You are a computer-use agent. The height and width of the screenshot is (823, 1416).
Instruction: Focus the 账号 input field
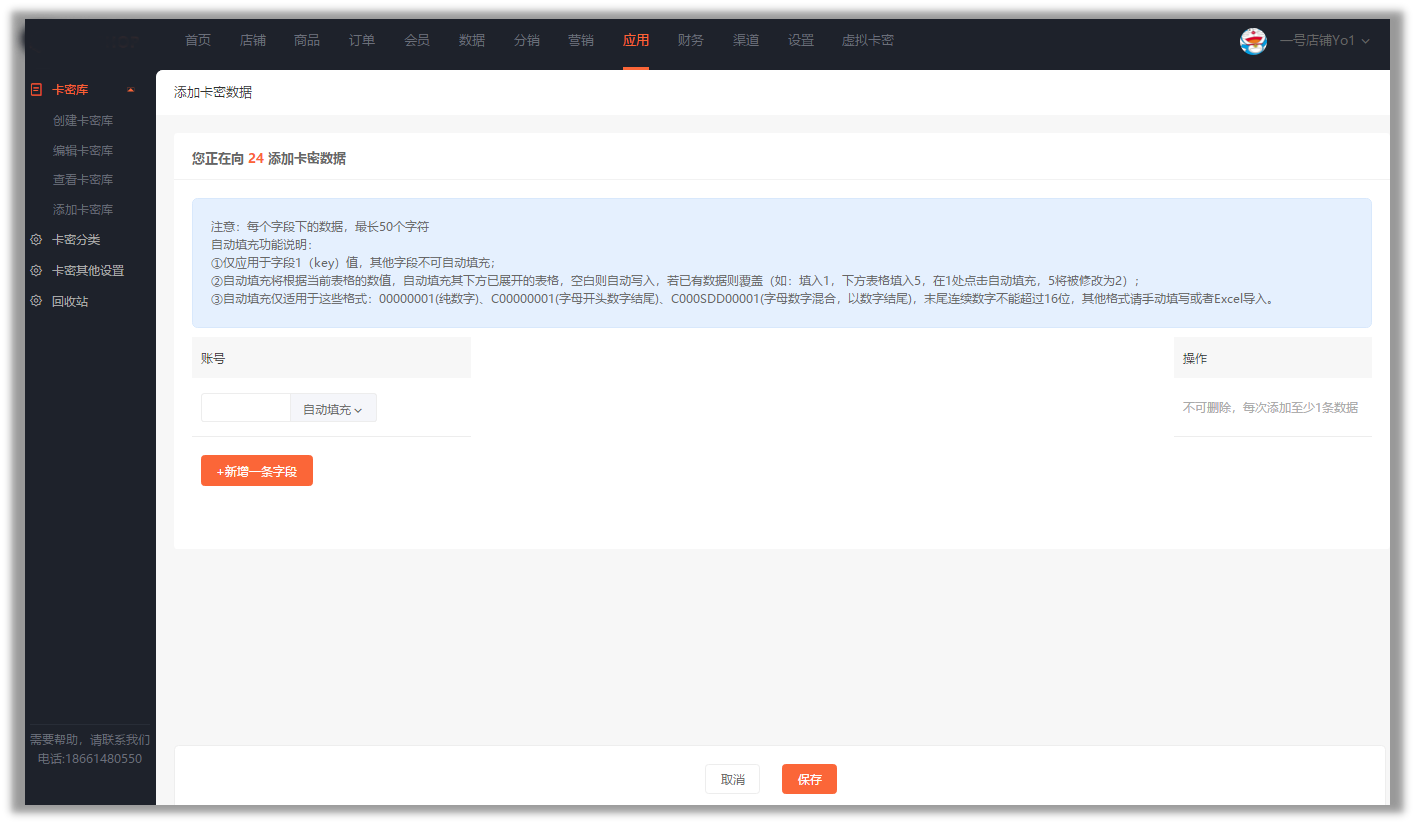pyautogui.click(x=246, y=408)
